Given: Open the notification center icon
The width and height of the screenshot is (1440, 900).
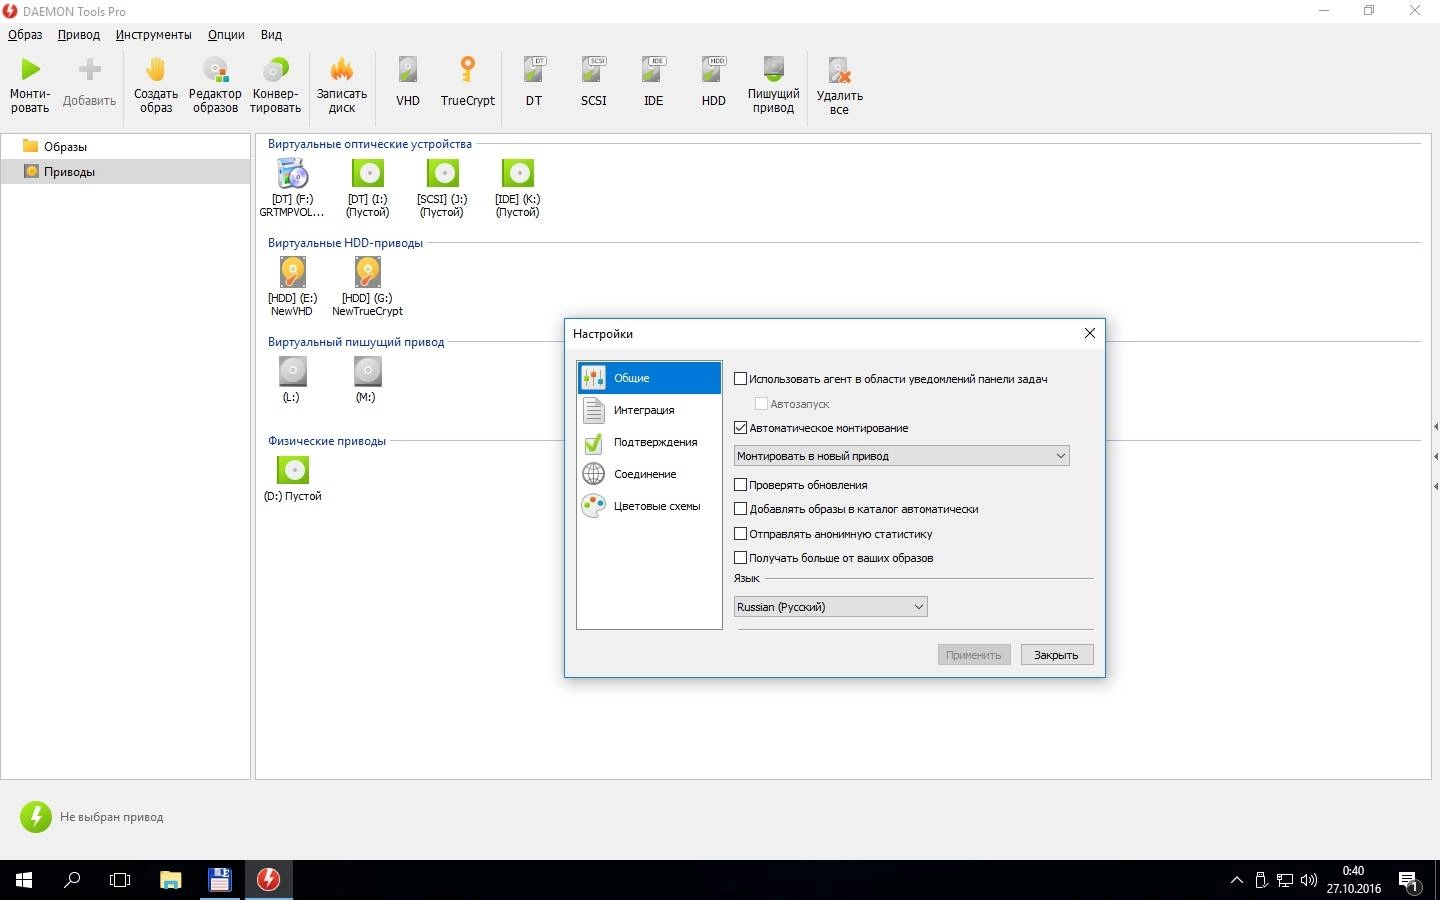Looking at the screenshot, I should coord(1409,881).
